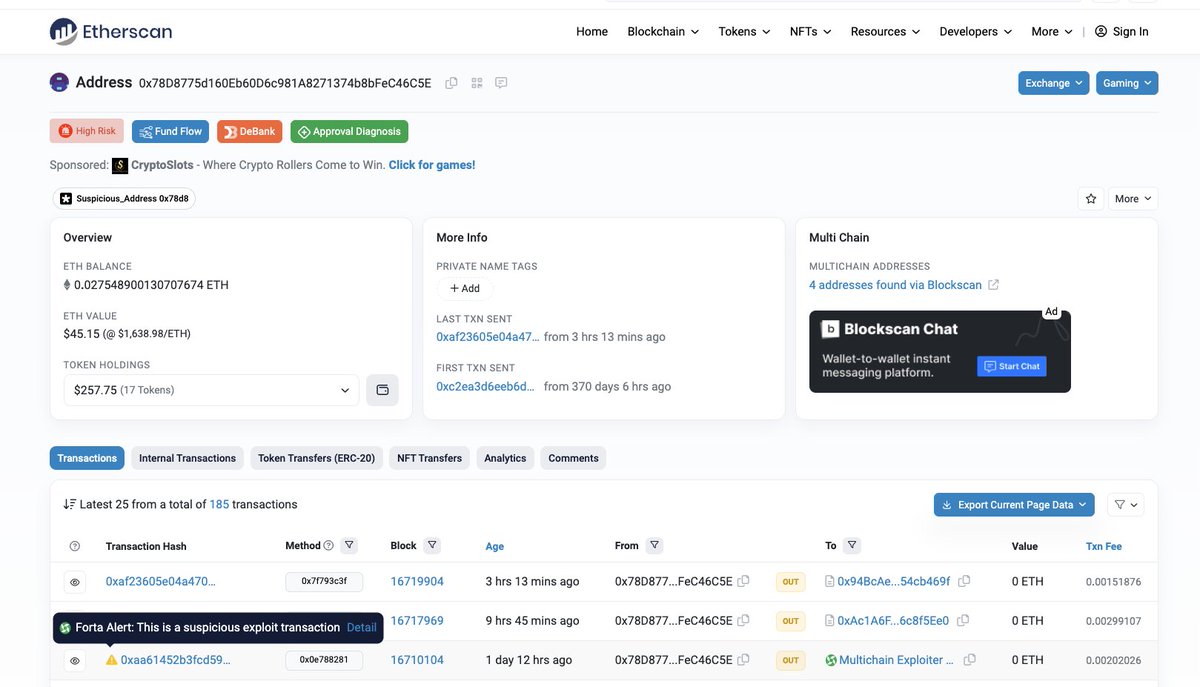Run Approval Diagnosis
The width and height of the screenshot is (1200, 687).
point(349,131)
